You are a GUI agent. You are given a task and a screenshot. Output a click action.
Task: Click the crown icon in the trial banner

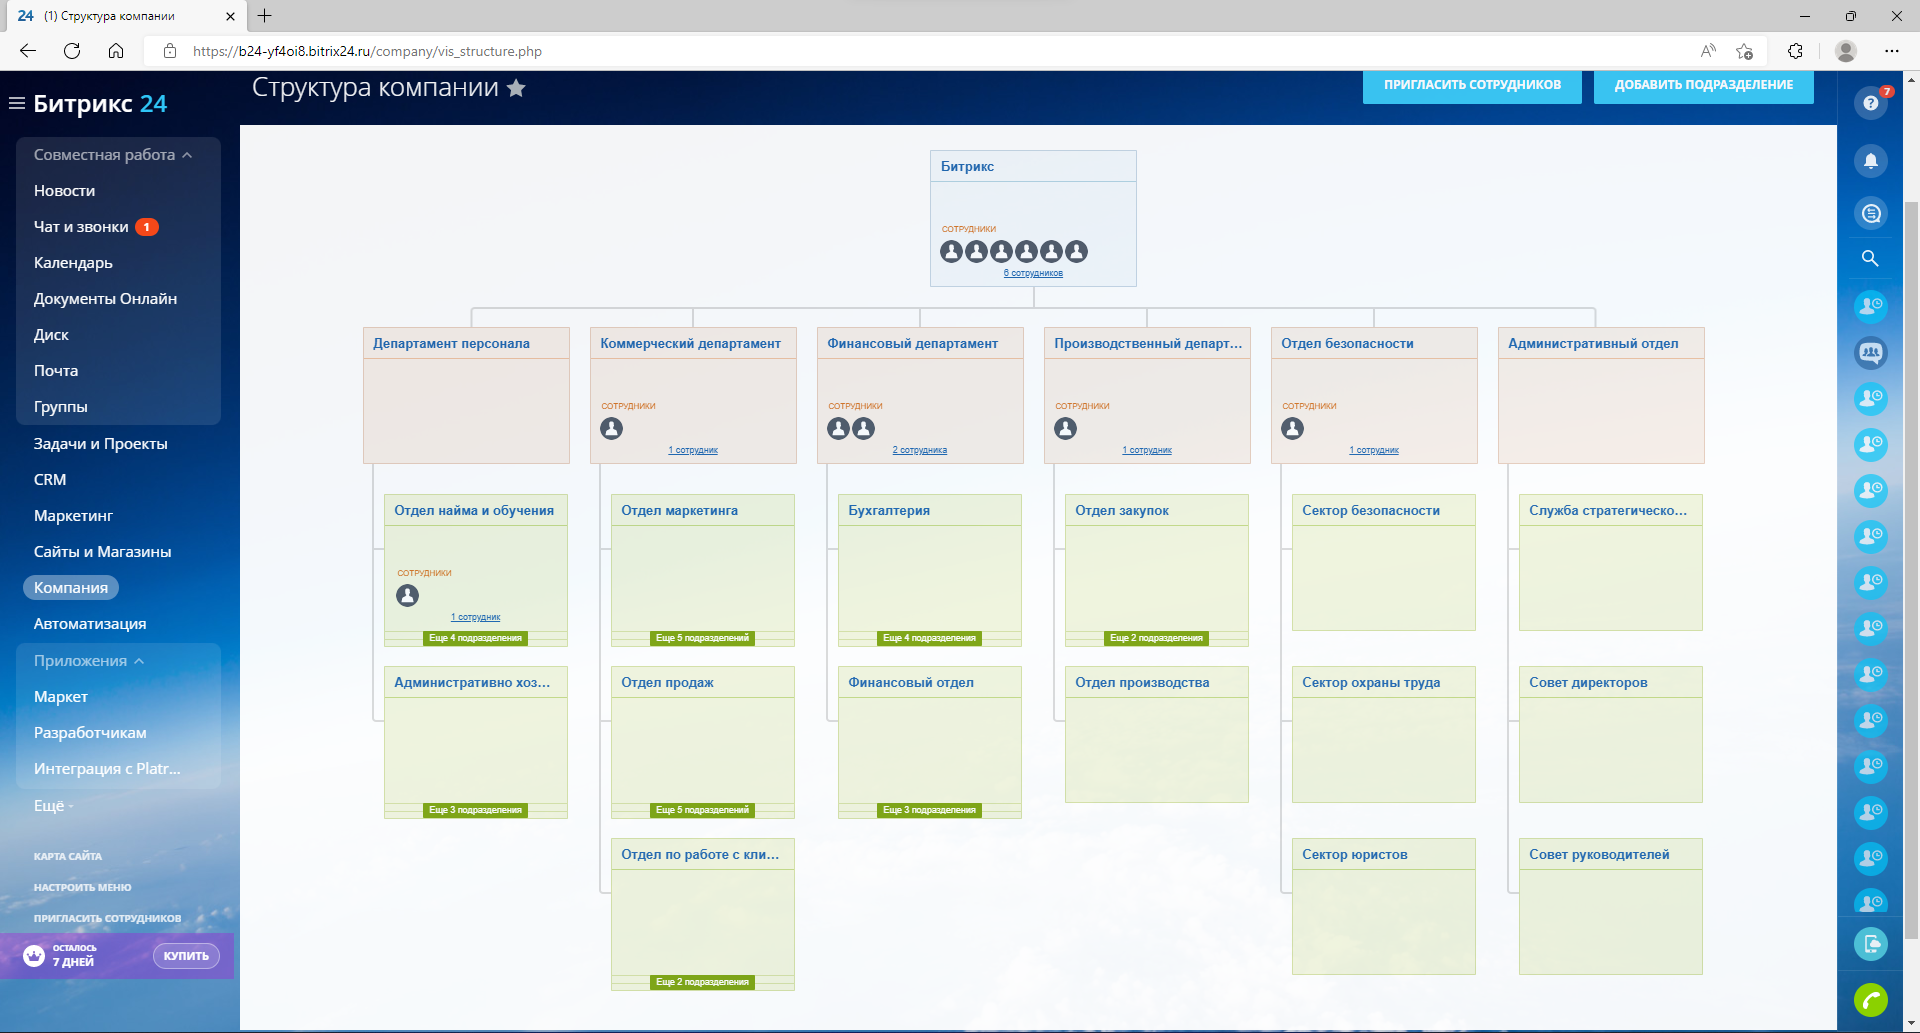pyautogui.click(x=34, y=955)
